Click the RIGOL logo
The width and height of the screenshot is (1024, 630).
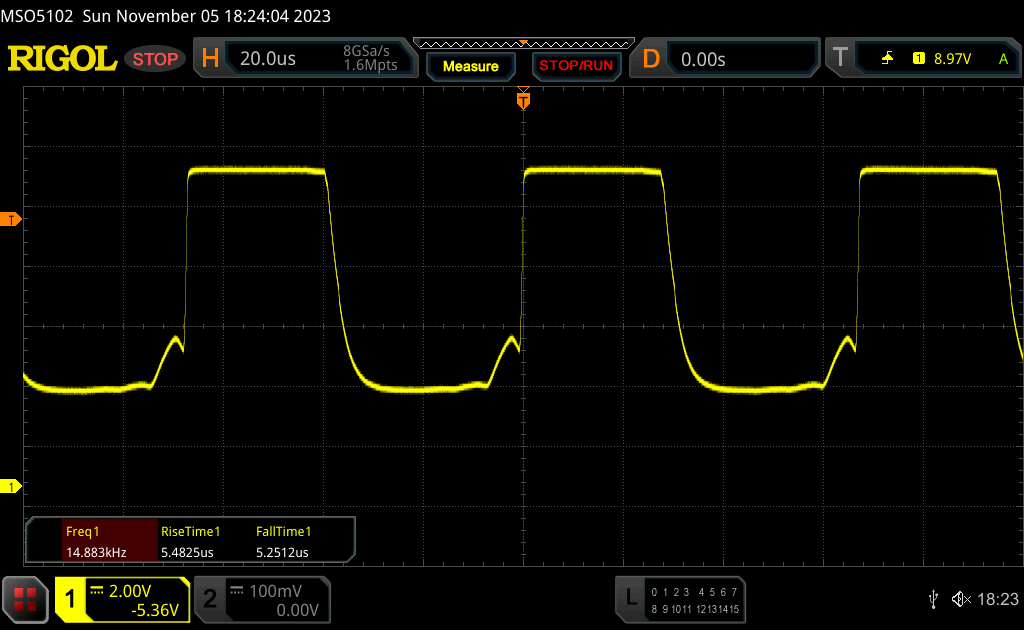pyautogui.click(x=62, y=59)
